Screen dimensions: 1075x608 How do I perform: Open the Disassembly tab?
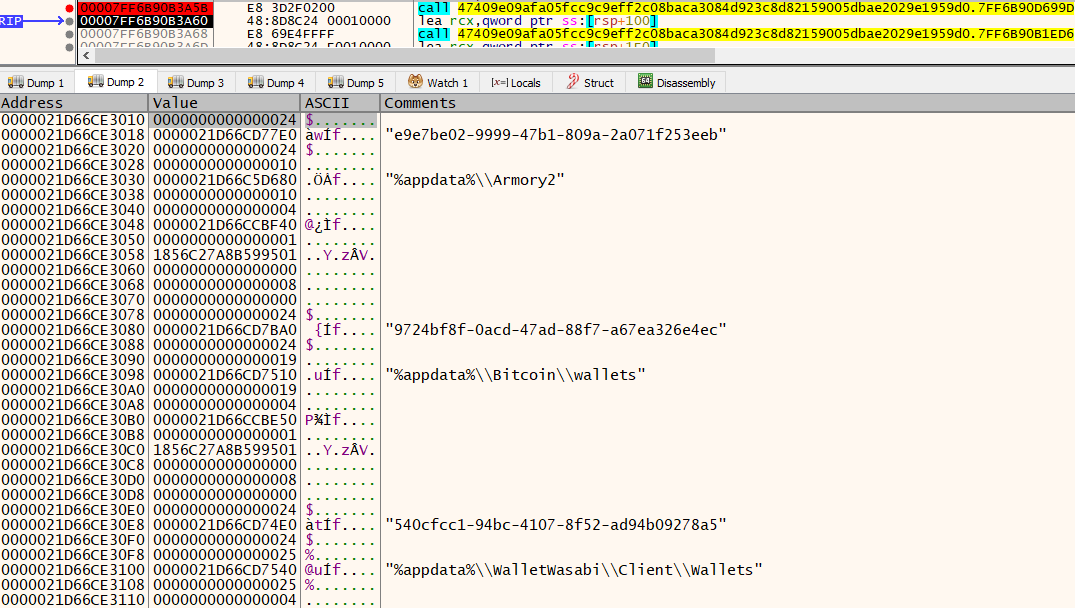(685, 83)
